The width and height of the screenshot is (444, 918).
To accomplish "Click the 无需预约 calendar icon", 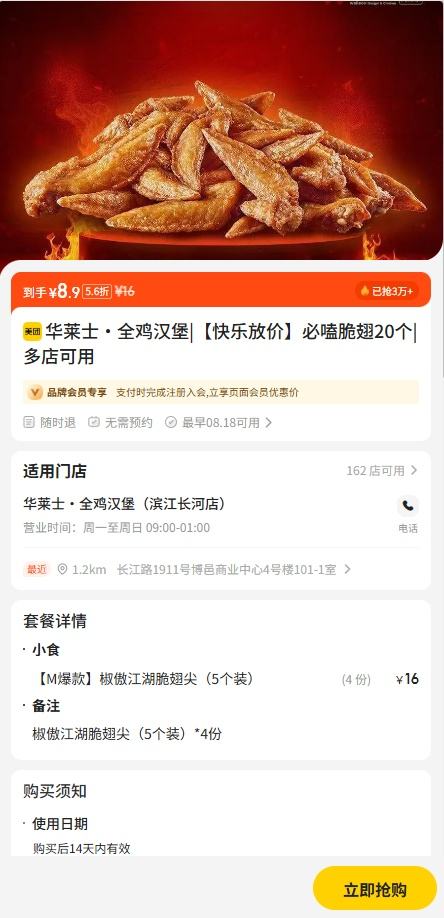I will tap(94, 422).
